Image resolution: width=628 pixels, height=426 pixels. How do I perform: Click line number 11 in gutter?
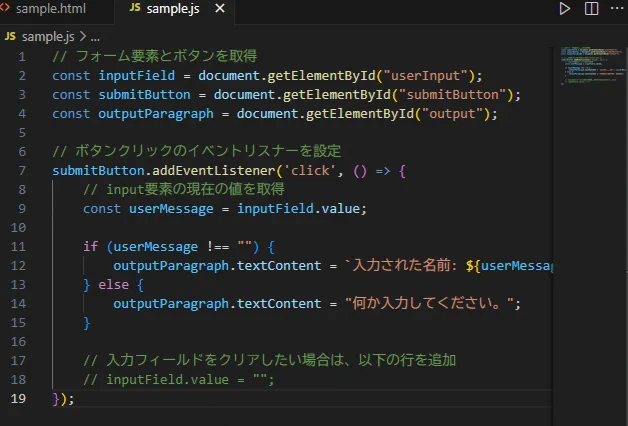click(18, 247)
